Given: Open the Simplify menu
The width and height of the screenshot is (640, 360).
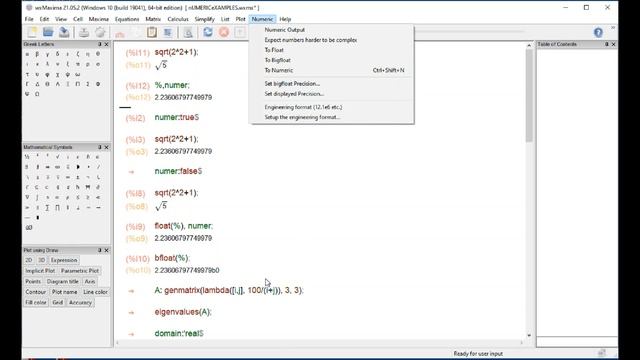Looking at the screenshot, I should coord(204,19).
